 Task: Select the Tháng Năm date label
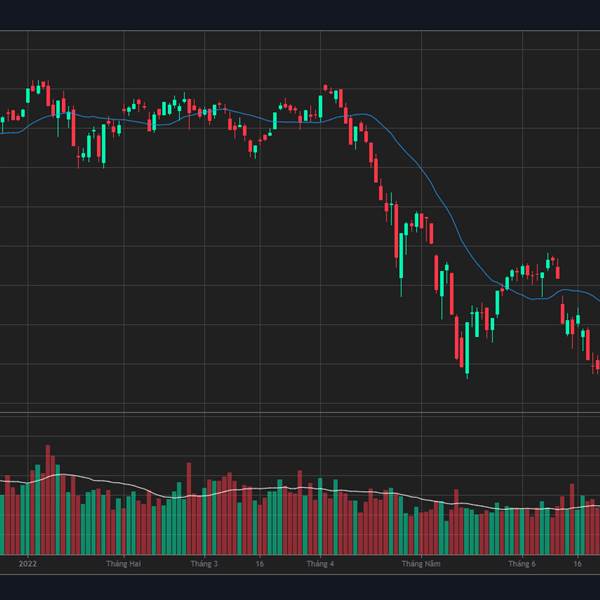(x=421, y=564)
